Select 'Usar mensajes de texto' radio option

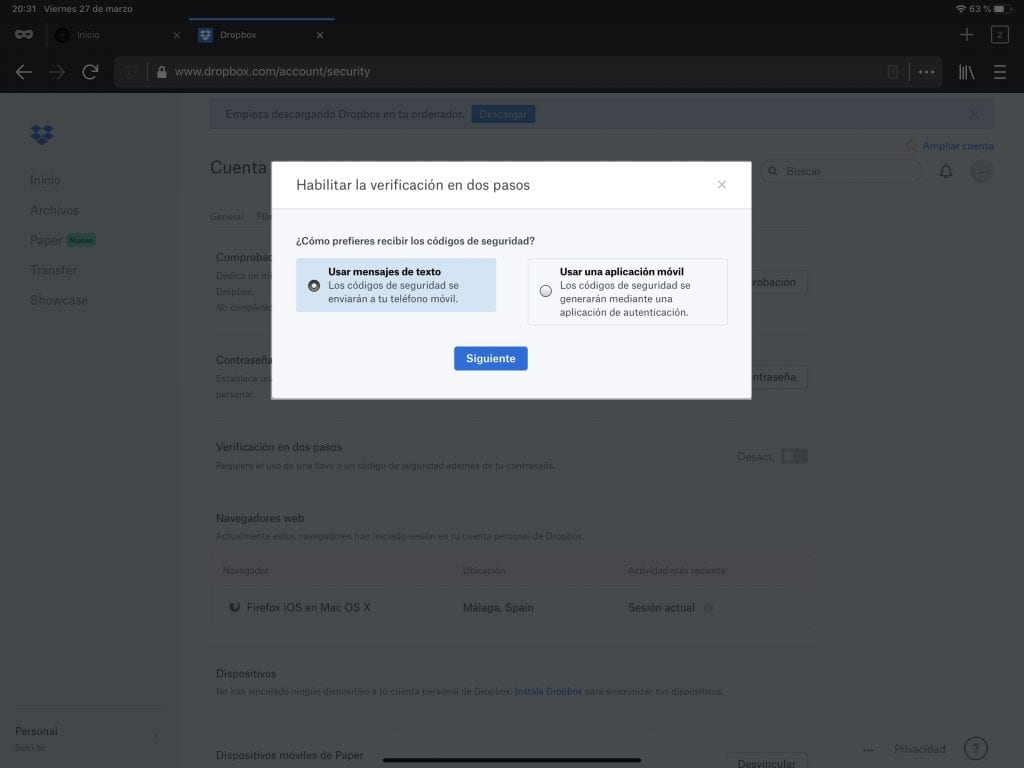[x=314, y=285]
